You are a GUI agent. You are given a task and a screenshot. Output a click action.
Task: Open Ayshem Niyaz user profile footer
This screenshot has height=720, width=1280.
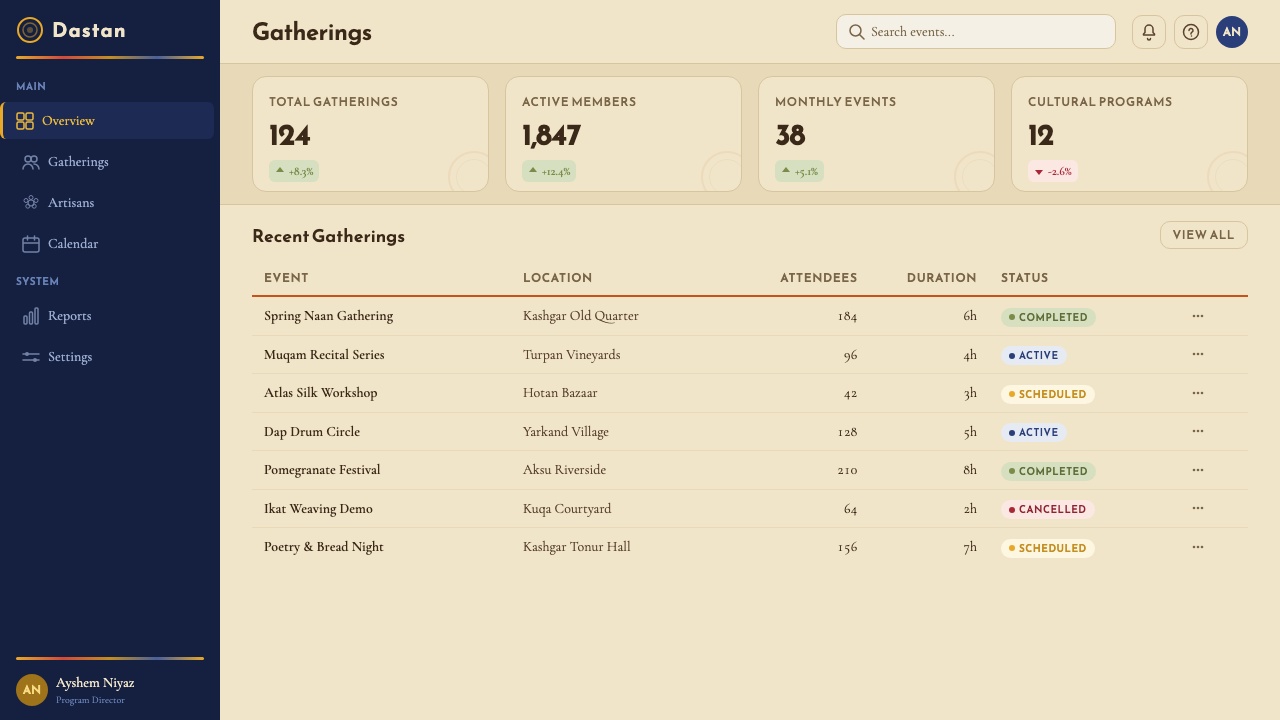(110, 690)
